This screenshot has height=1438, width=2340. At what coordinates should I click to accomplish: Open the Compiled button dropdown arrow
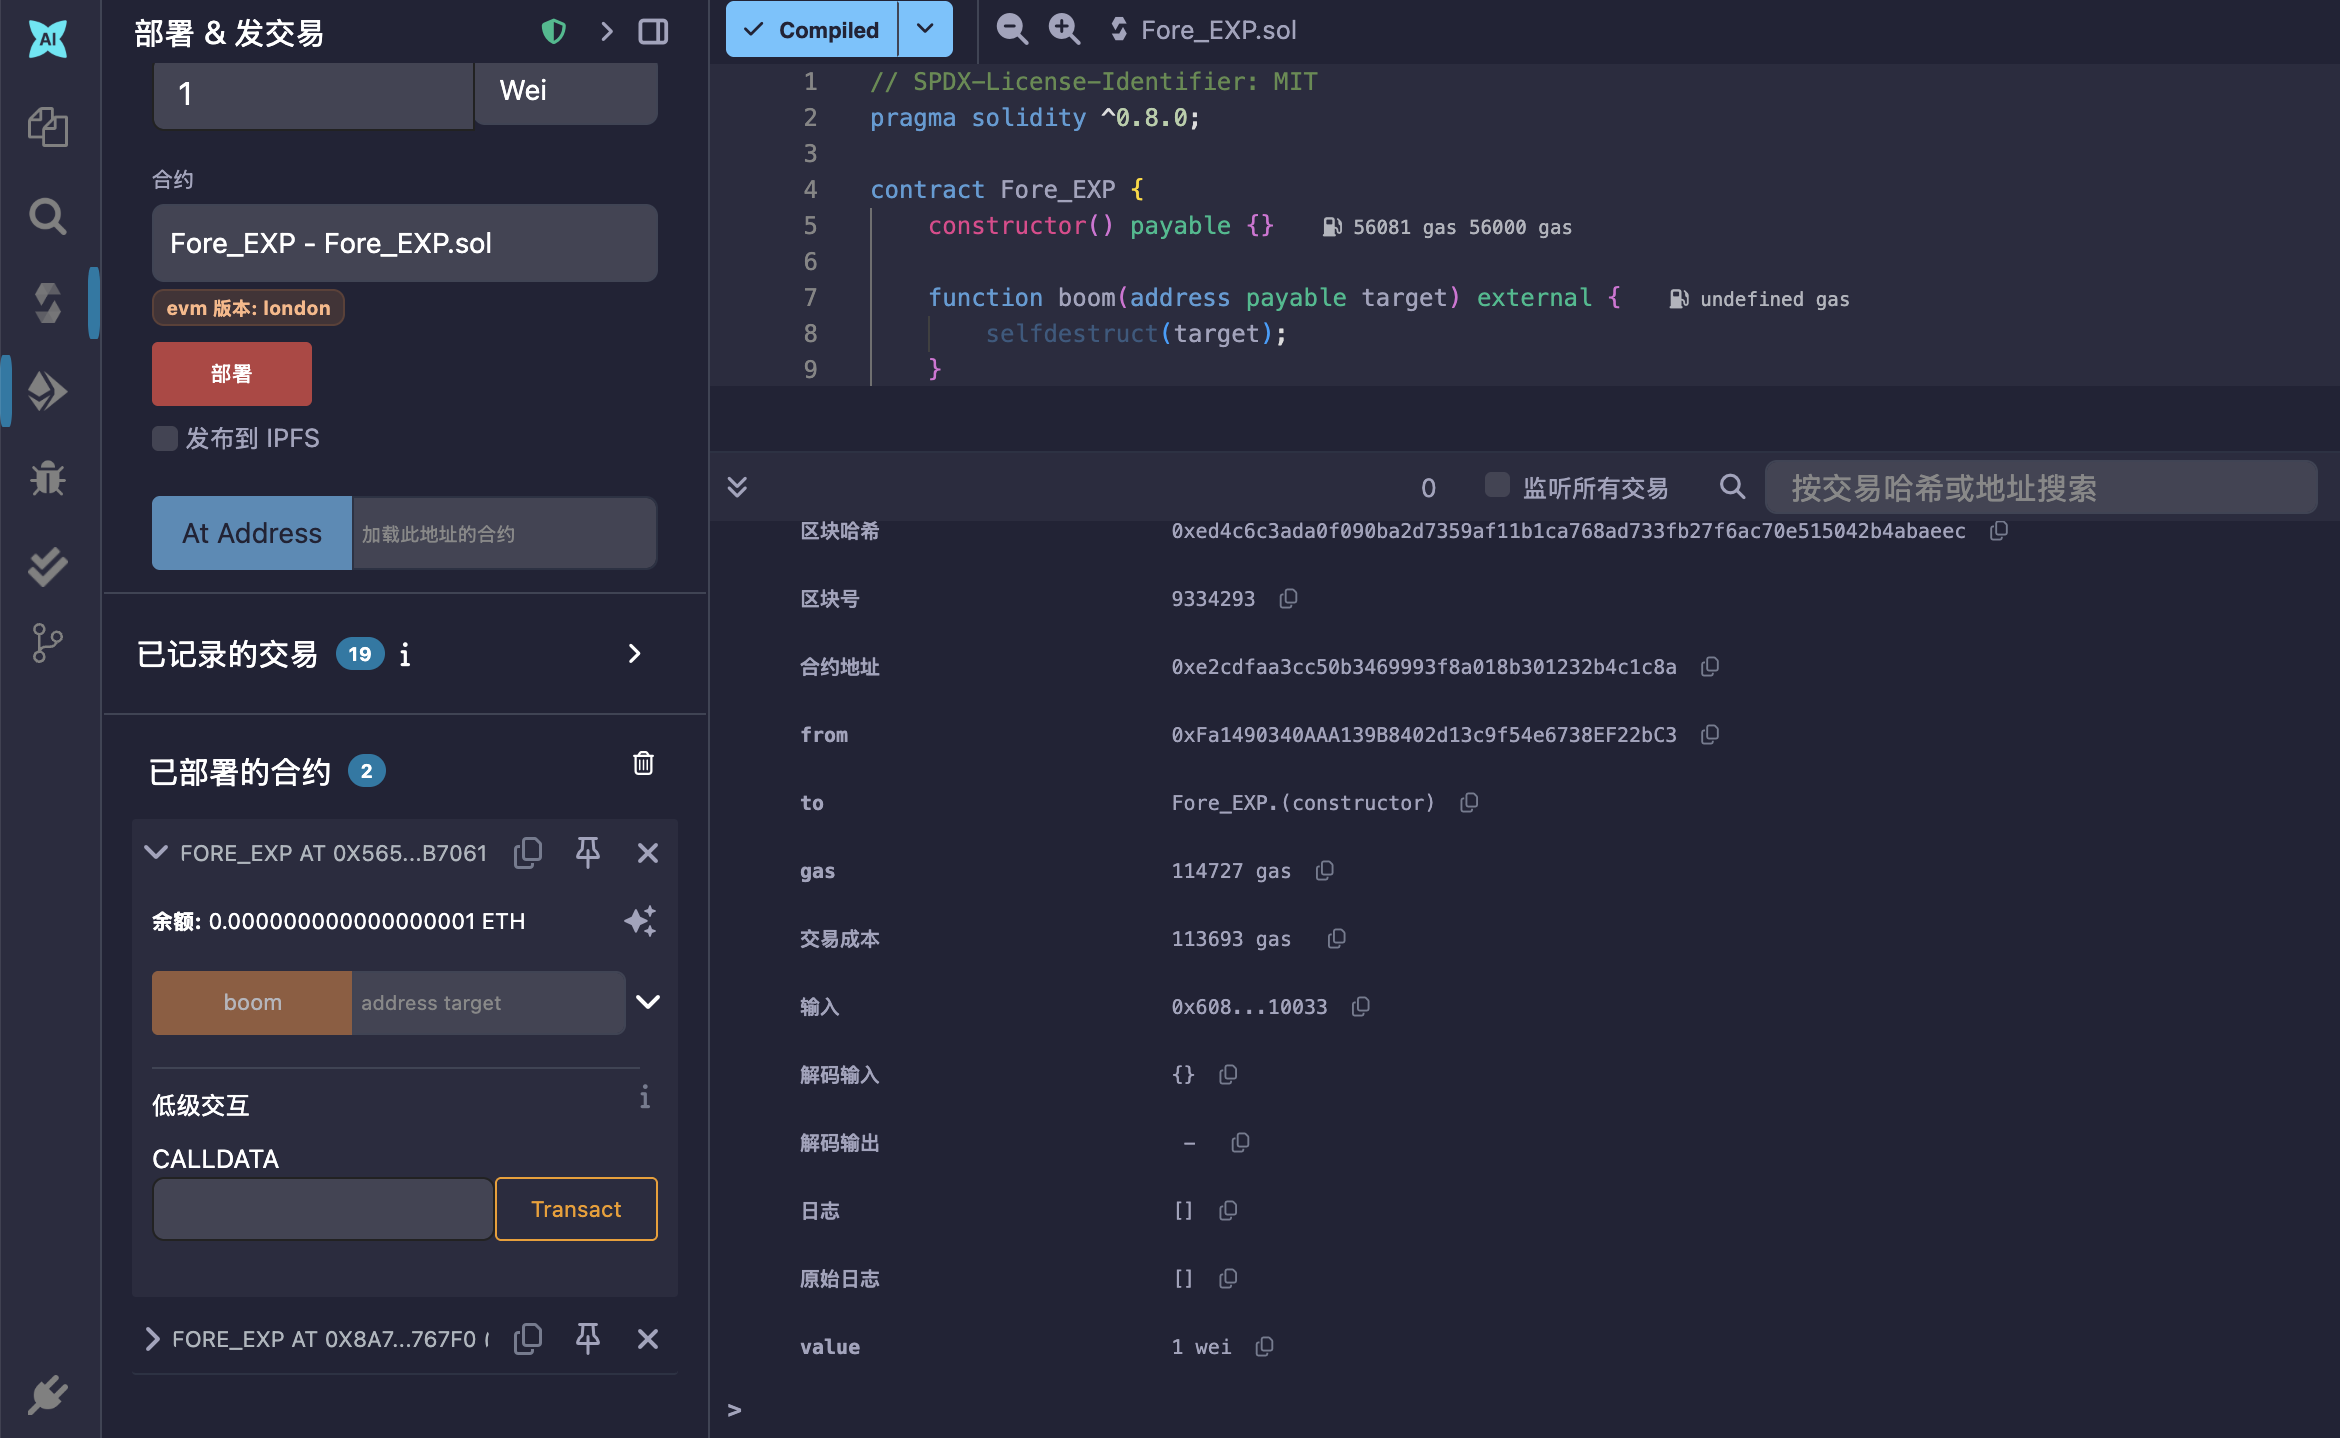click(925, 30)
